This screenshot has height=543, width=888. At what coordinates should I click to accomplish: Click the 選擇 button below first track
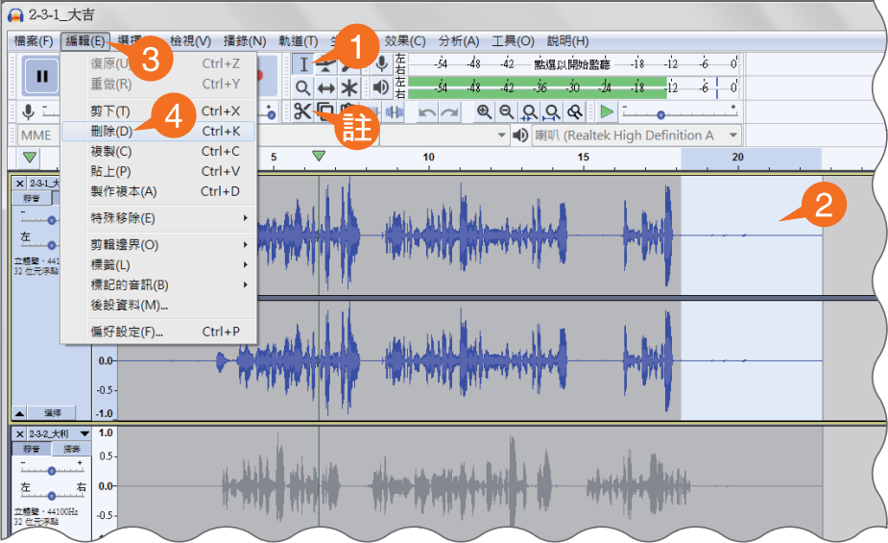52,413
